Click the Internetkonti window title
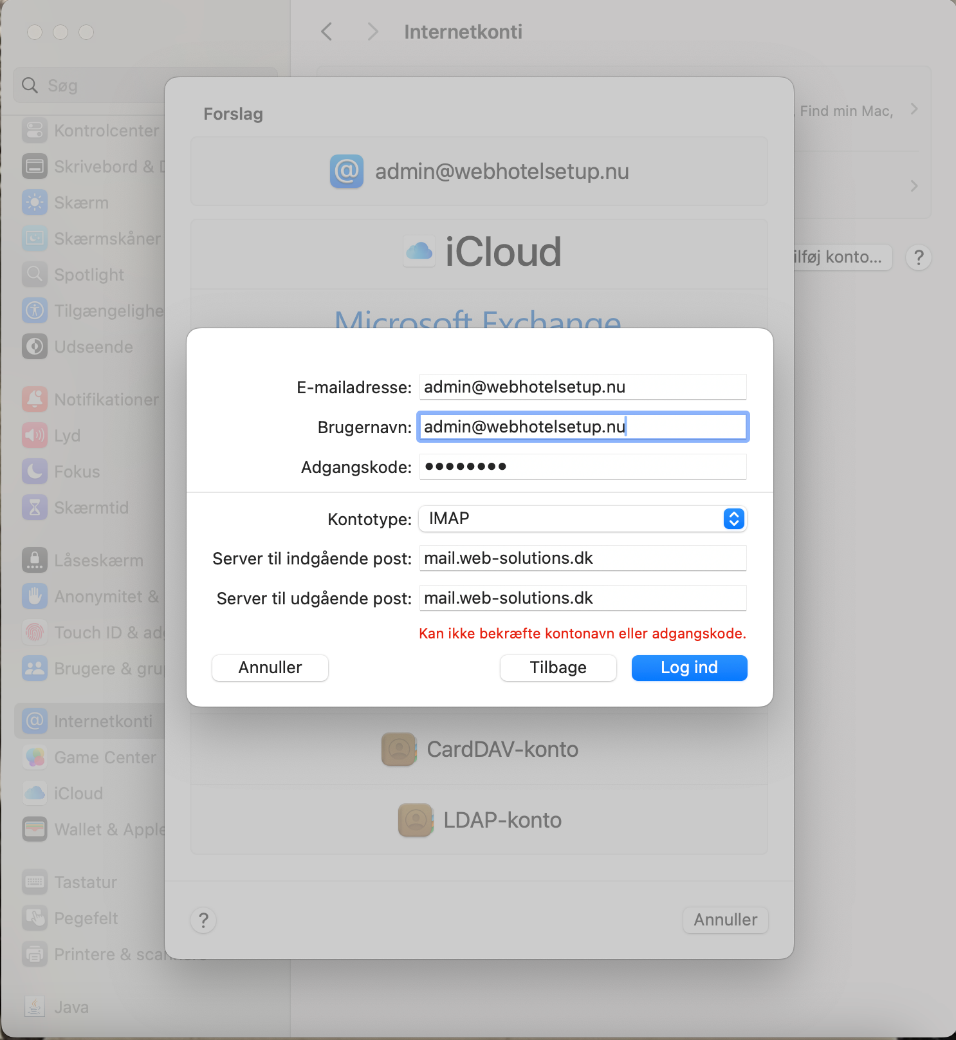This screenshot has height=1040, width=956. click(x=463, y=32)
